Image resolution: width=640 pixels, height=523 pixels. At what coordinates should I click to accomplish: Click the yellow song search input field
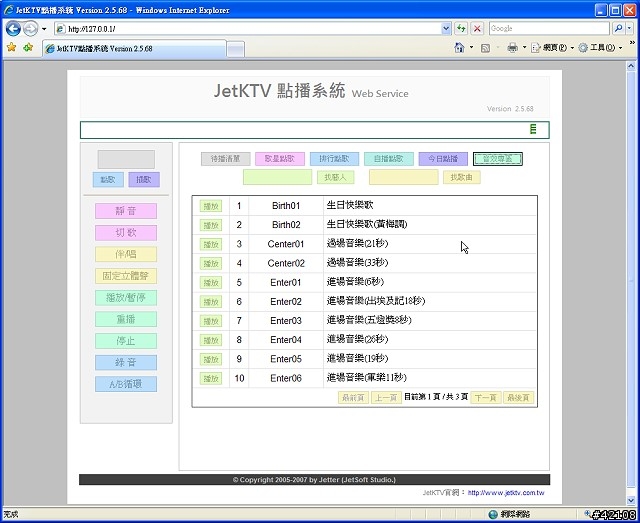404,177
